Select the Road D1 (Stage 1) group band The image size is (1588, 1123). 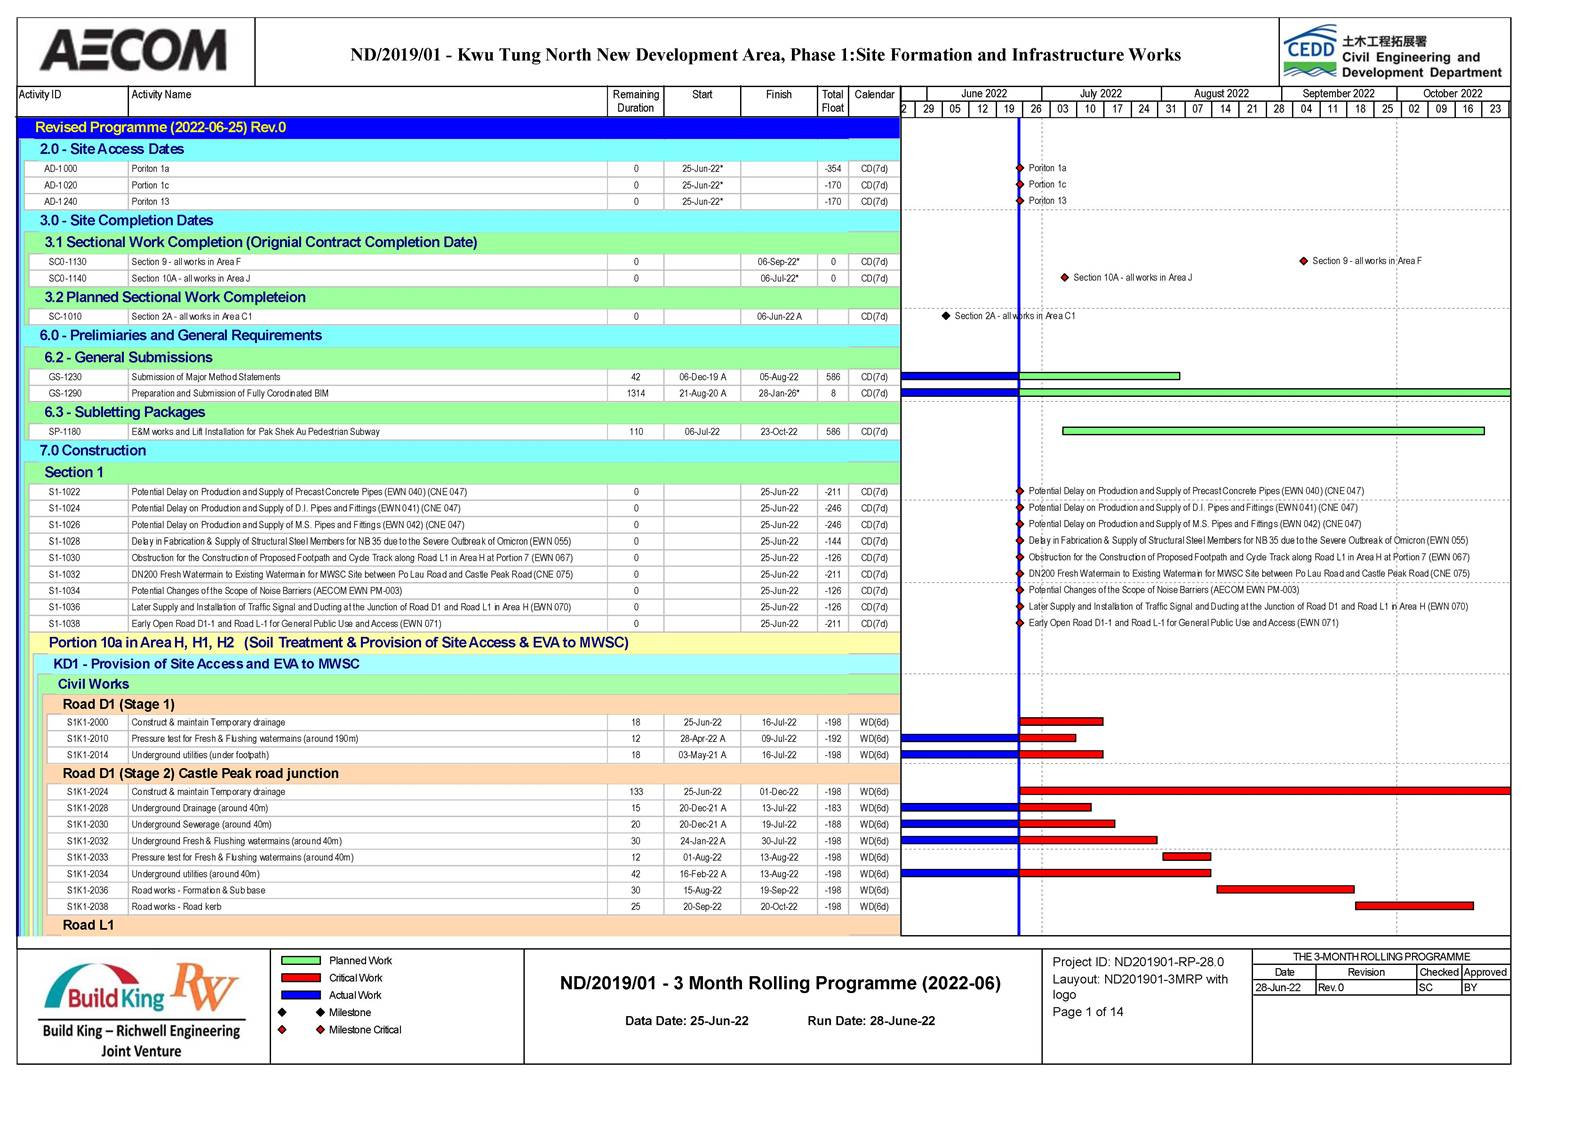pos(473,704)
